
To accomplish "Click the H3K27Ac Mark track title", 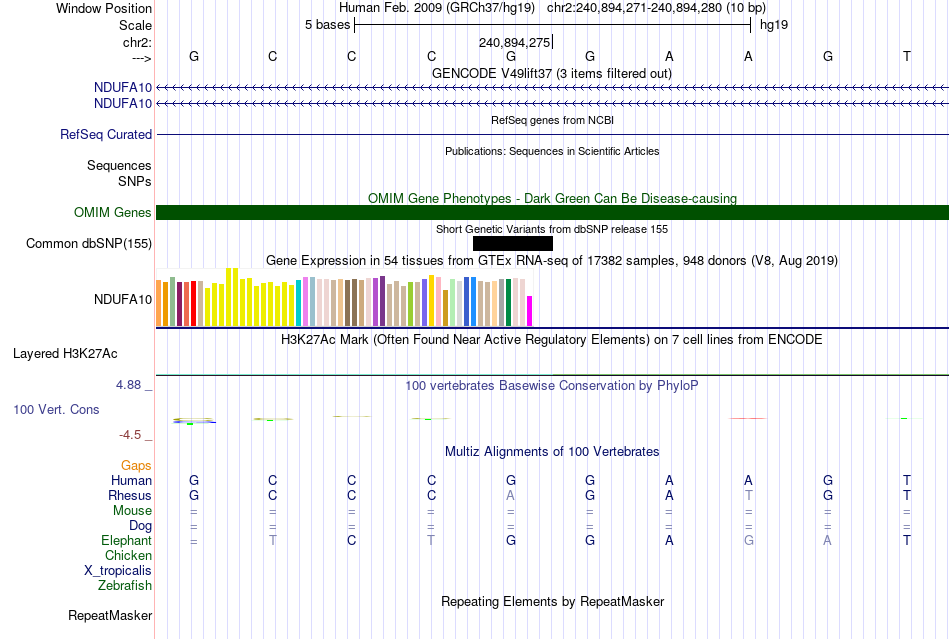I will [552, 339].
